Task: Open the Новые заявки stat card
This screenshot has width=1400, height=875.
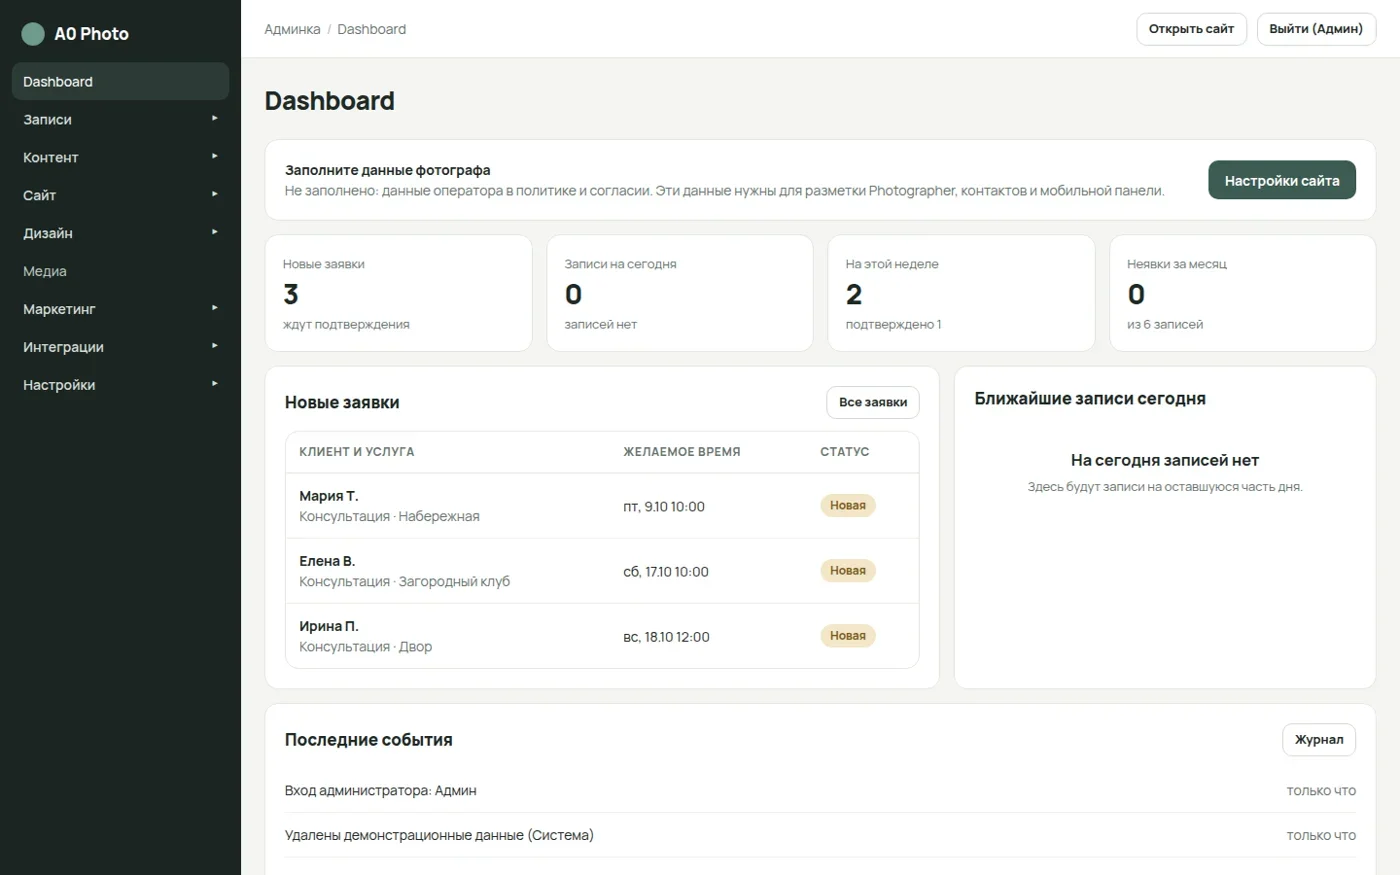Action: tap(398, 293)
